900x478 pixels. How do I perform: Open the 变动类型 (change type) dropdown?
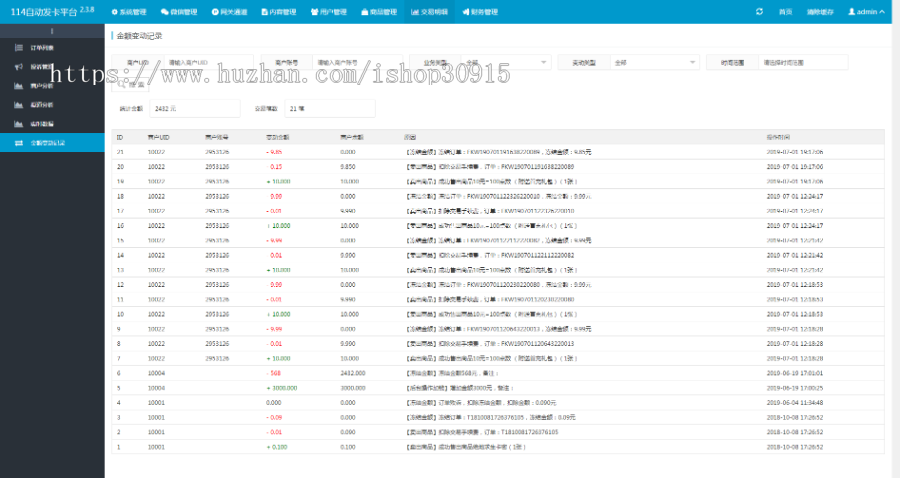click(654, 62)
